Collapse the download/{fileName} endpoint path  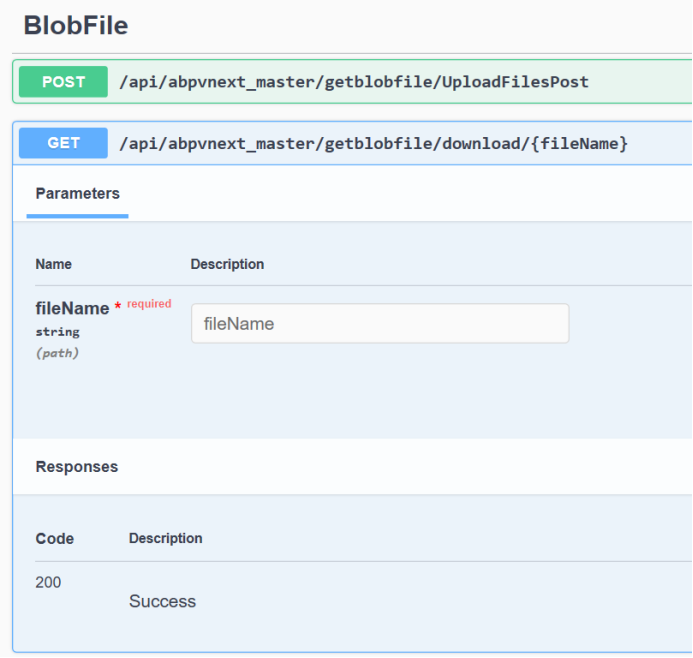pyautogui.click(x=373, y=143)
